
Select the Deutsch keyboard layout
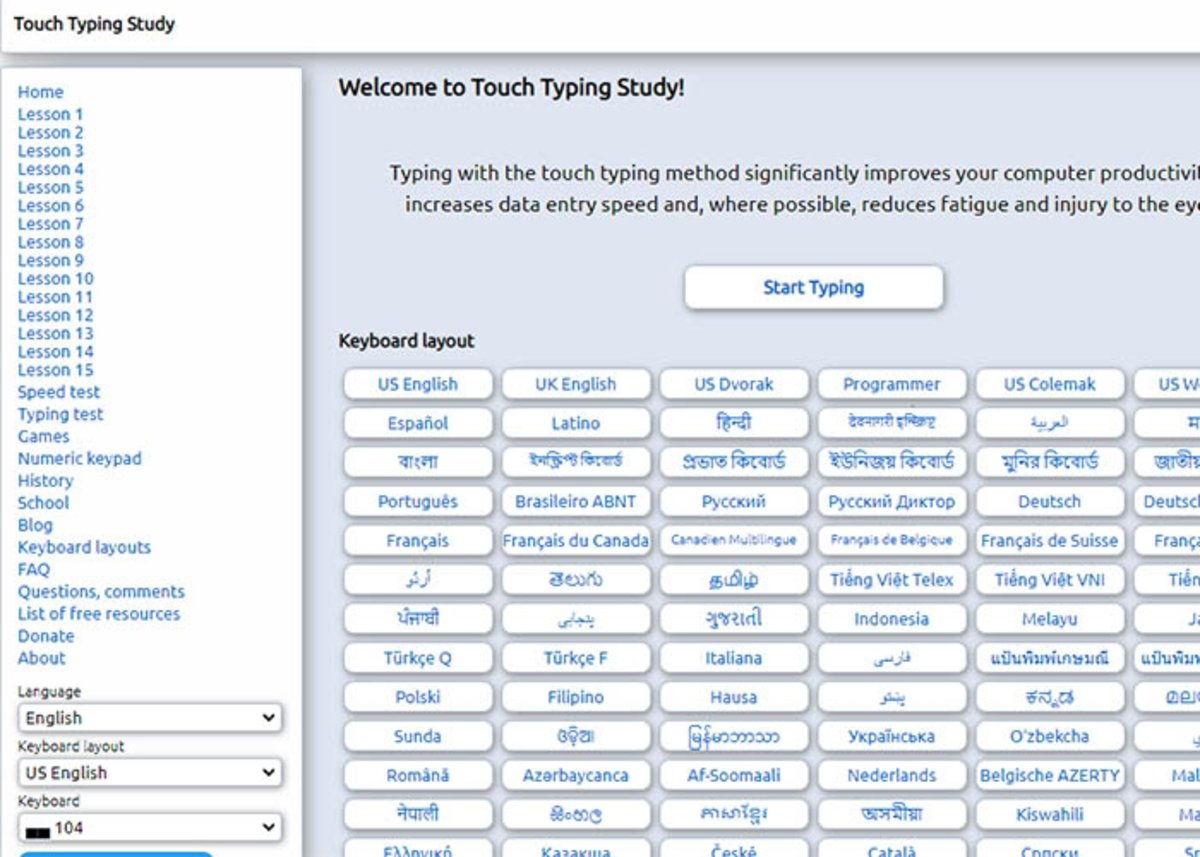pos(1049,502)
